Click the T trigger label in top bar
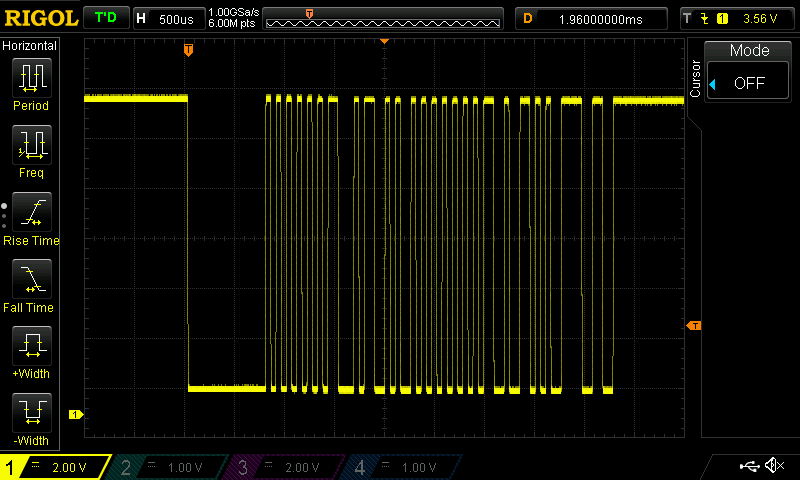Image resolution: width=800 pixels, height=480 pixels. pyautogui.click(x=687, y=19)
